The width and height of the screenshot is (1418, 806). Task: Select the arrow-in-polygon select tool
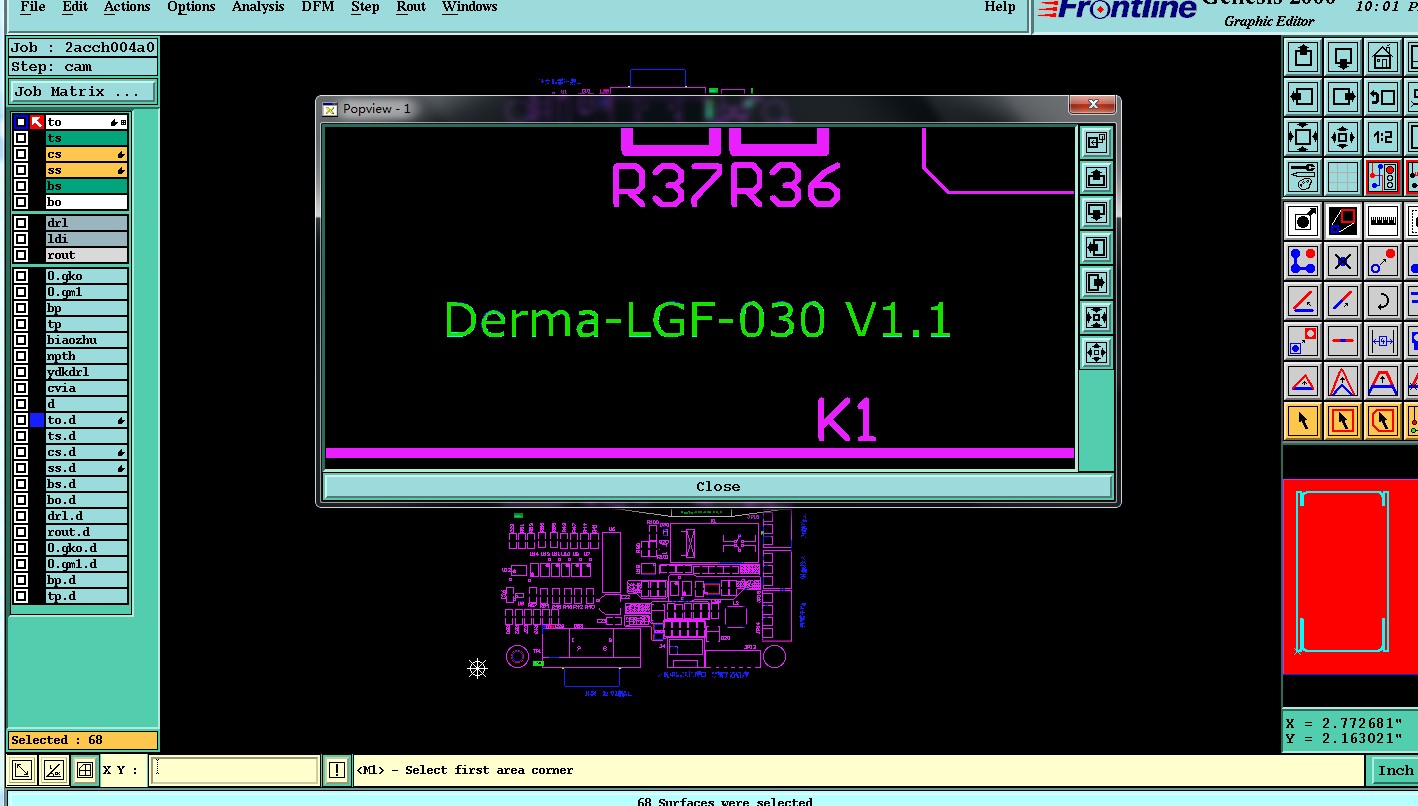point(1383,421)
